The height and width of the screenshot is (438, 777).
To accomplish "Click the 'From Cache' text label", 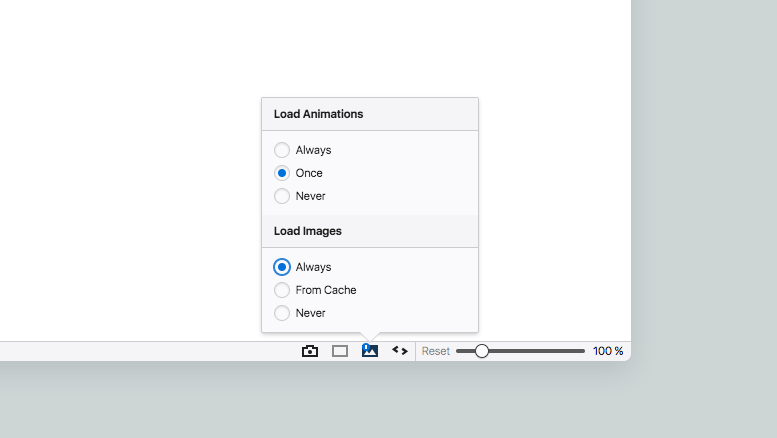I will tap(326, 290).
